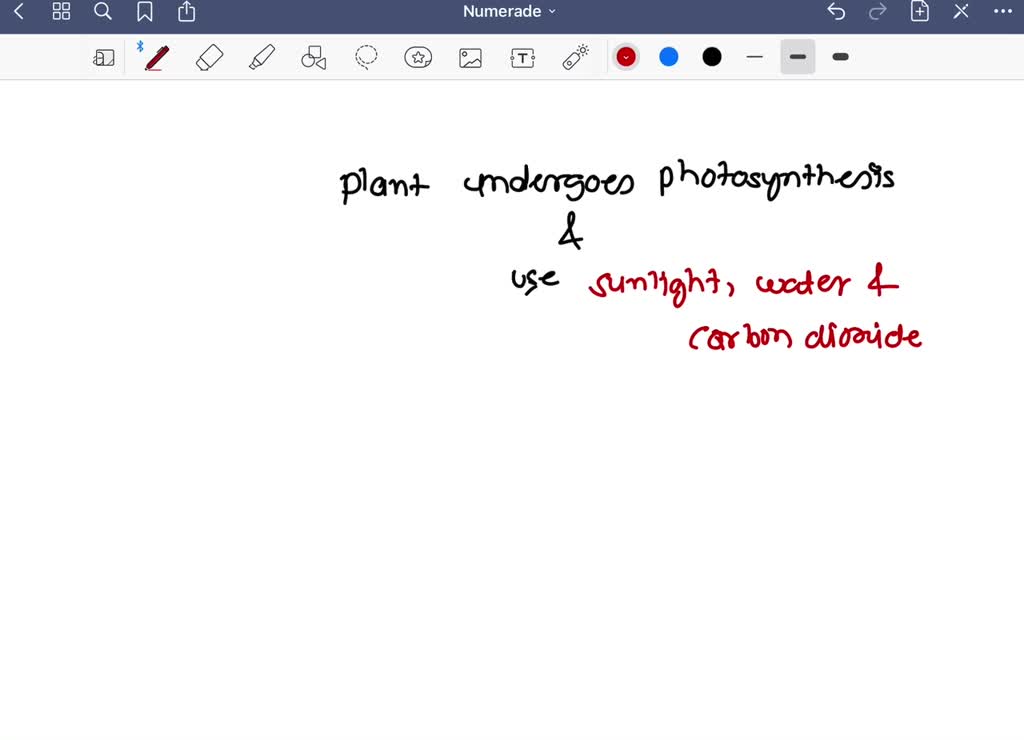1024x740 pixels.
Task: Toggle the medium stroke thickness
Action: point(797,57)
